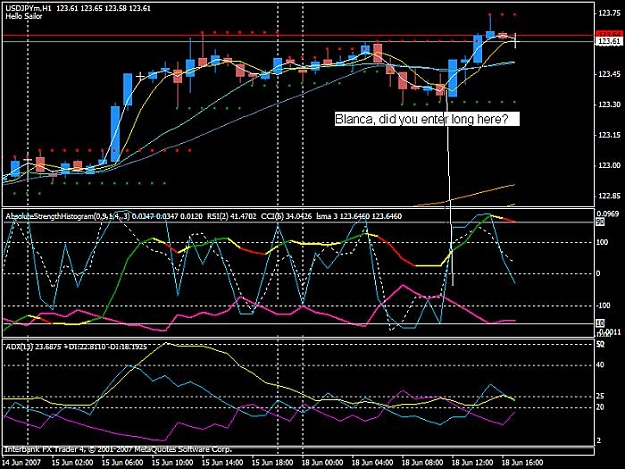625x469 pixels.
Task: Click the '18 Jun 08:00' time axis label
Action: 423,463
